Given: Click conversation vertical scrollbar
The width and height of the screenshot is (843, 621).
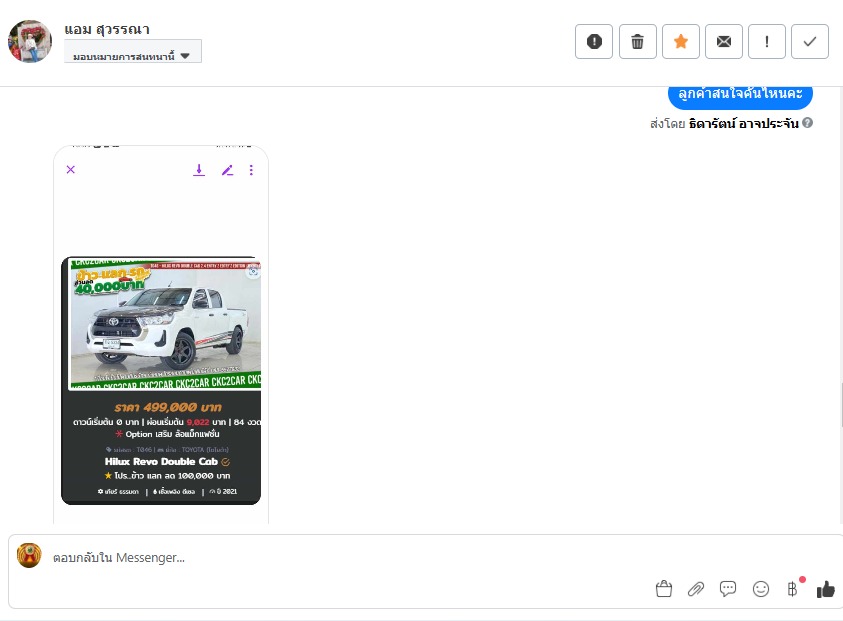Looking at the screenshot, I should tap(841, 406).
